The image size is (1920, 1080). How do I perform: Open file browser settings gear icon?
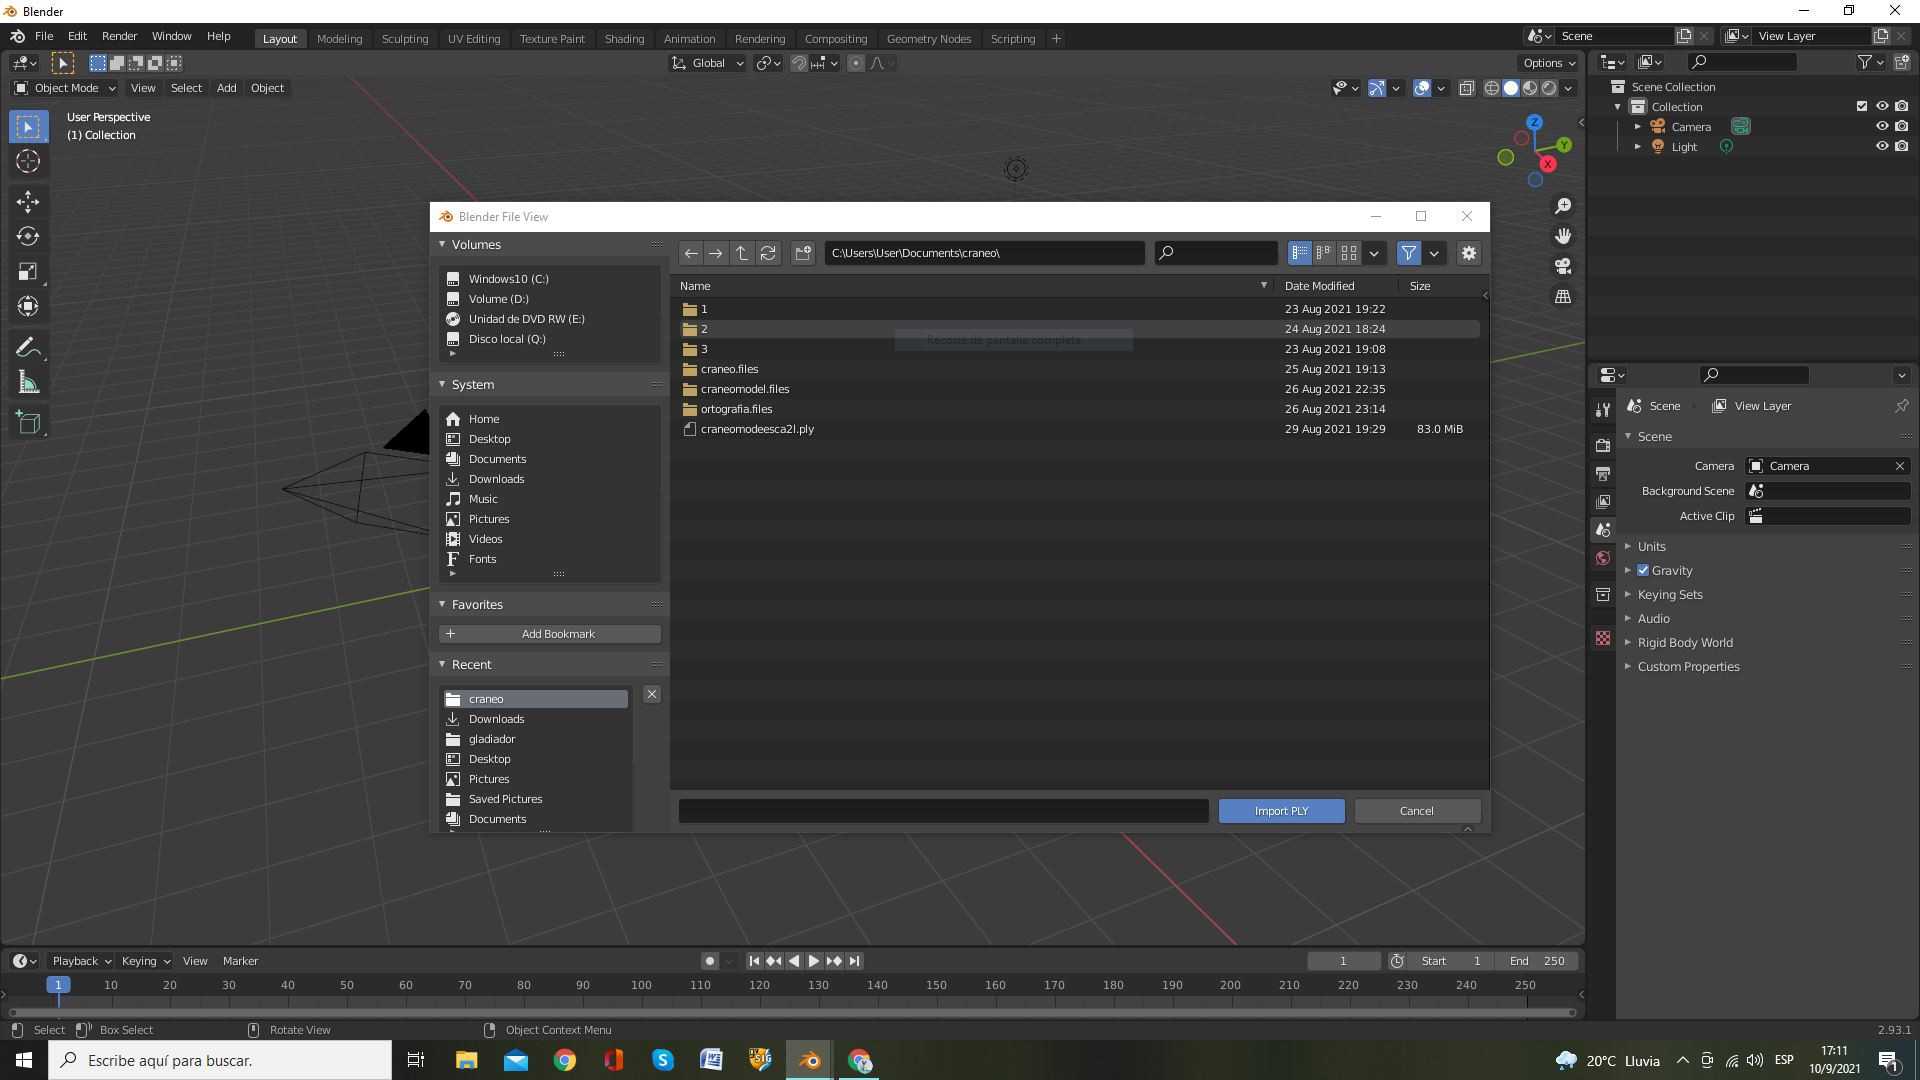coord(1468,253)
